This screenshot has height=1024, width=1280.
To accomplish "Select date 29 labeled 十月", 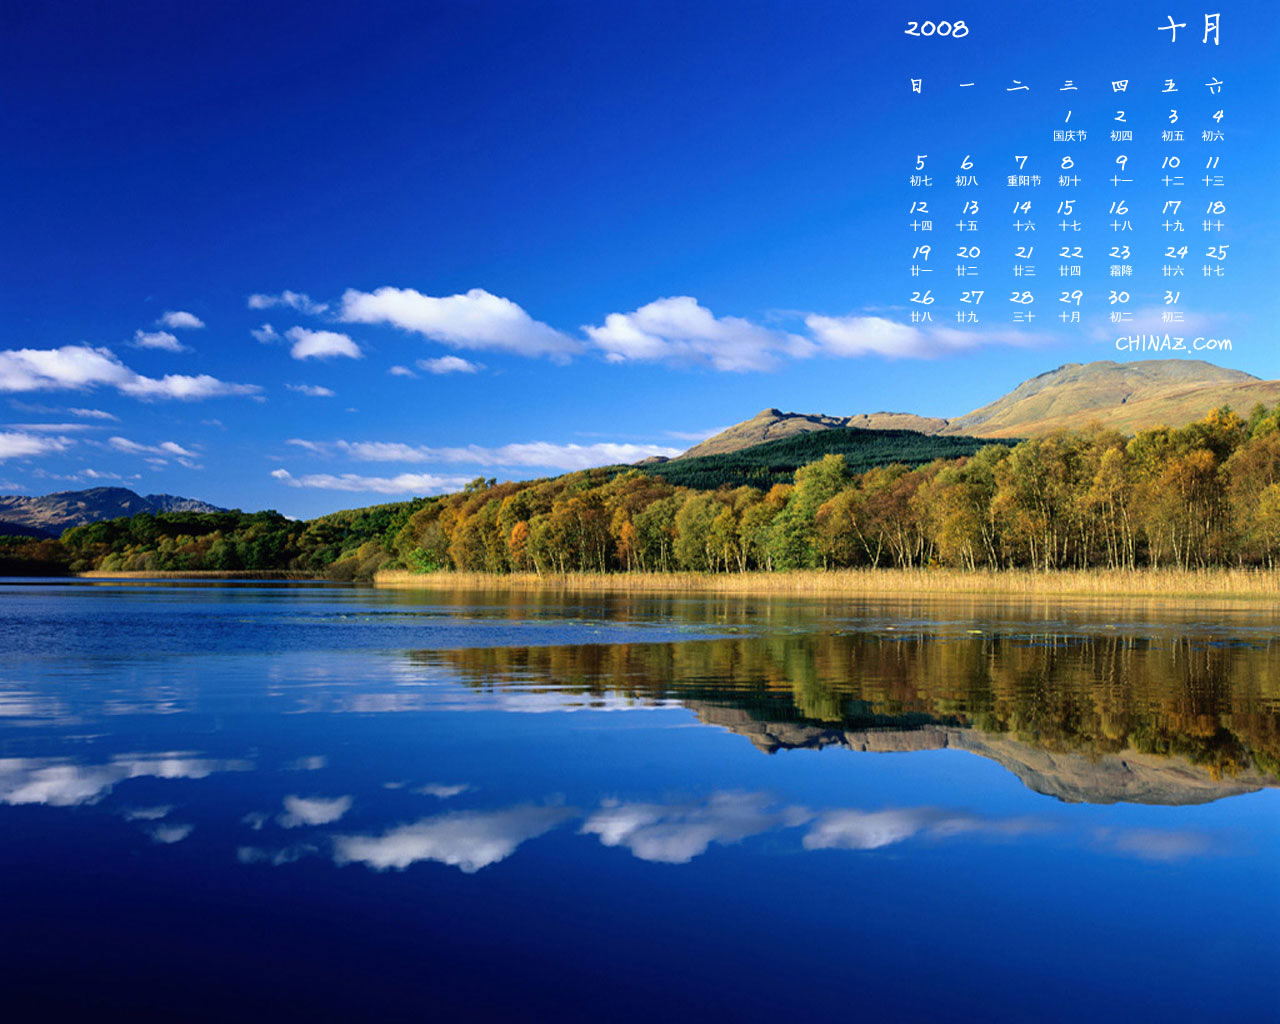I will click(1070, 304).
